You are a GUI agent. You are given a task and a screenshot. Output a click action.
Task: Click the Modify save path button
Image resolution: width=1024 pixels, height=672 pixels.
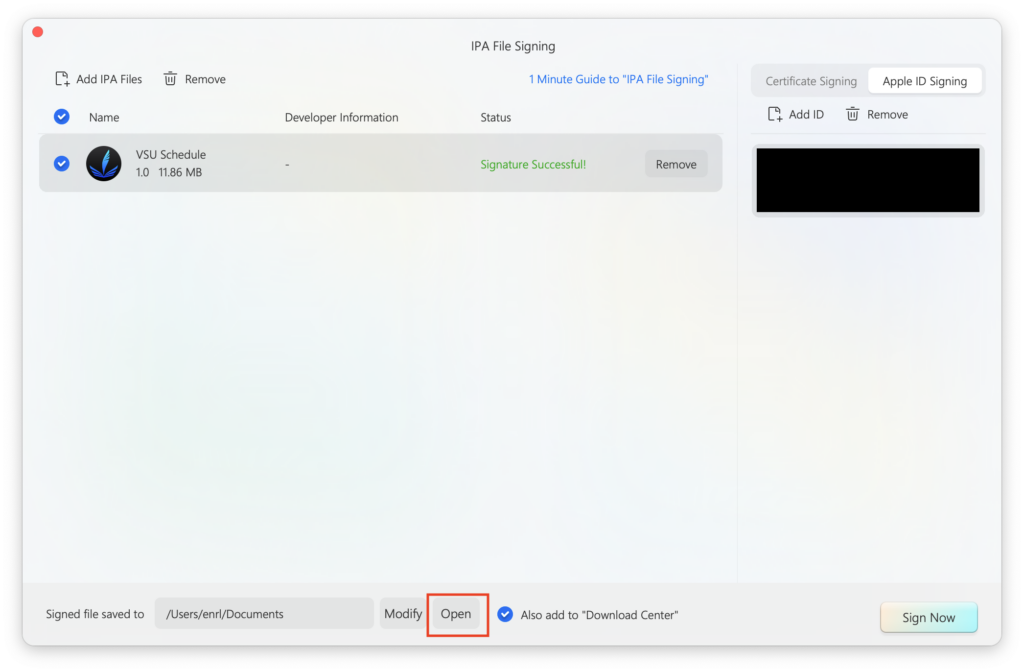403,614
